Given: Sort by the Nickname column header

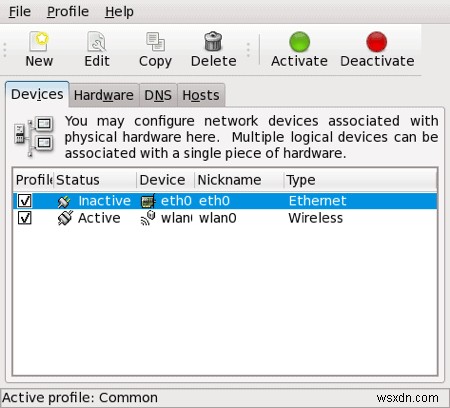Looking at the screenshot, I should 239,180.
